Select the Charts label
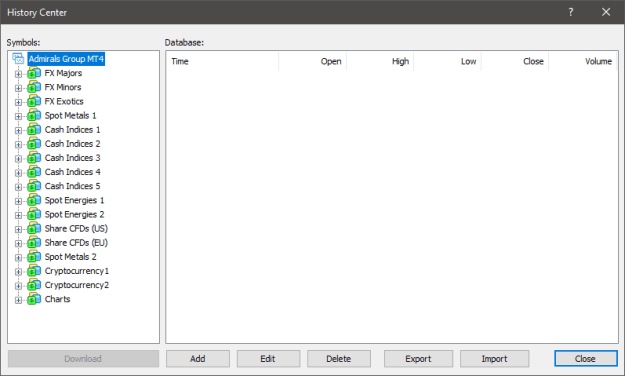625x376 pixels. point(57,299)
